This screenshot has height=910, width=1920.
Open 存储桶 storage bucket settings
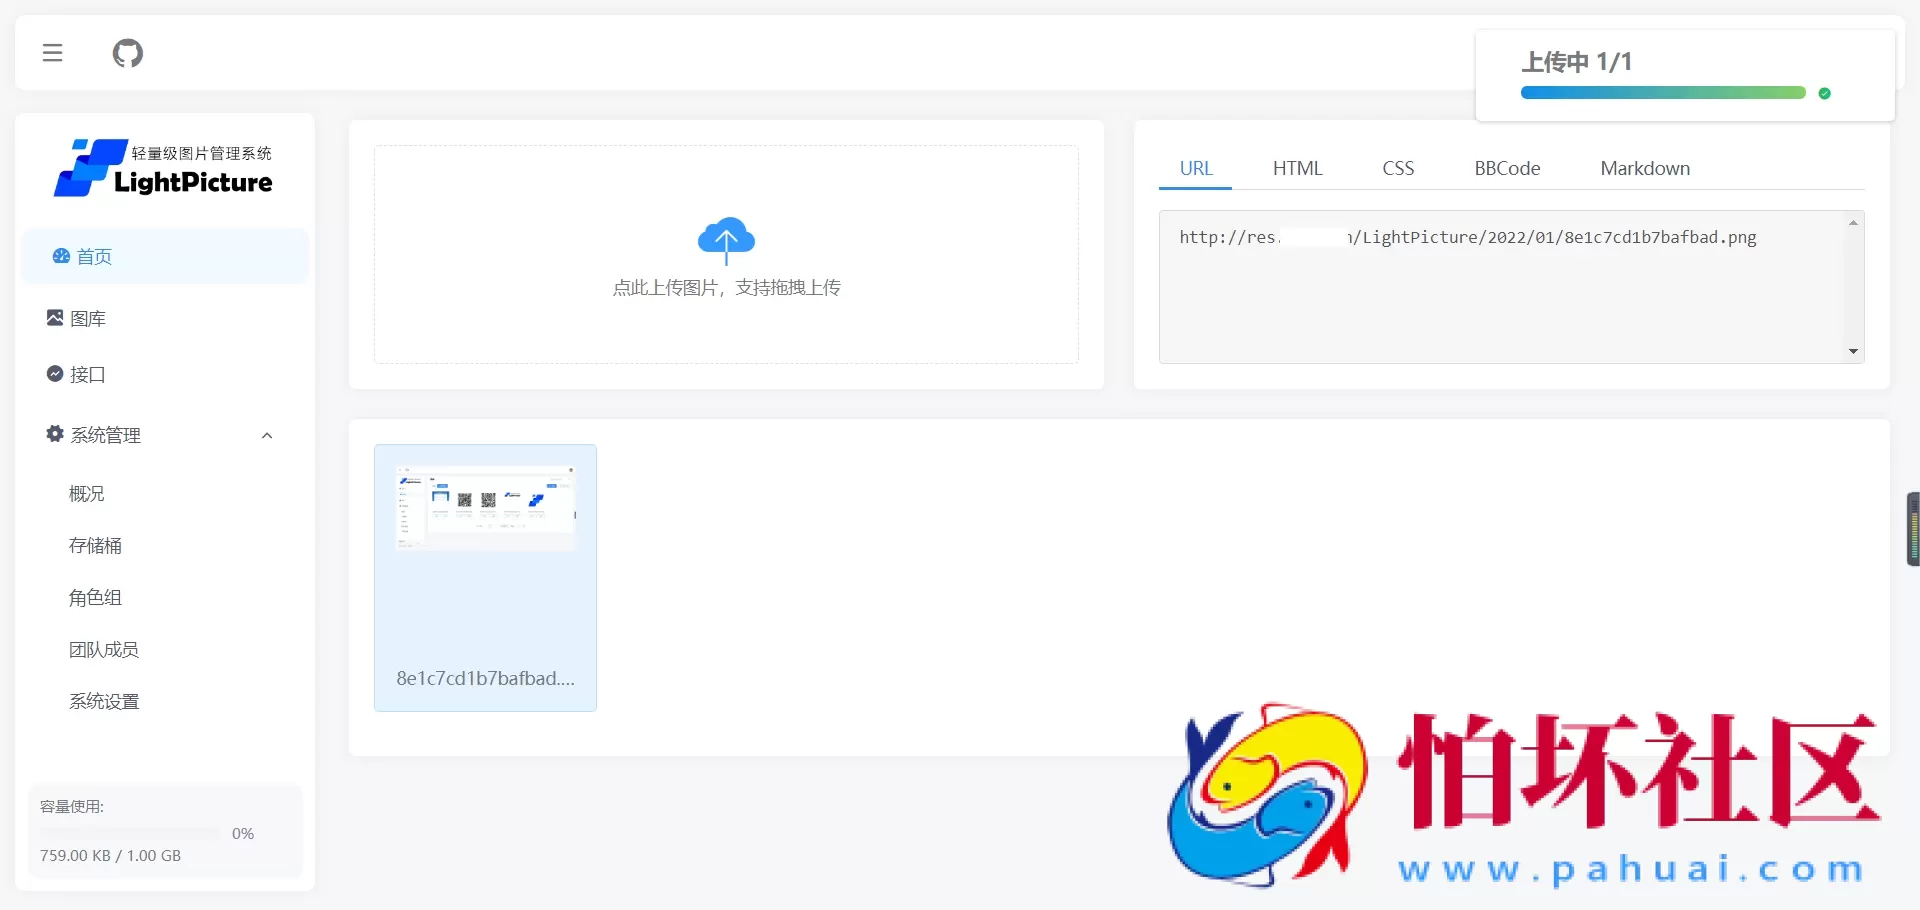pos(95,545)
